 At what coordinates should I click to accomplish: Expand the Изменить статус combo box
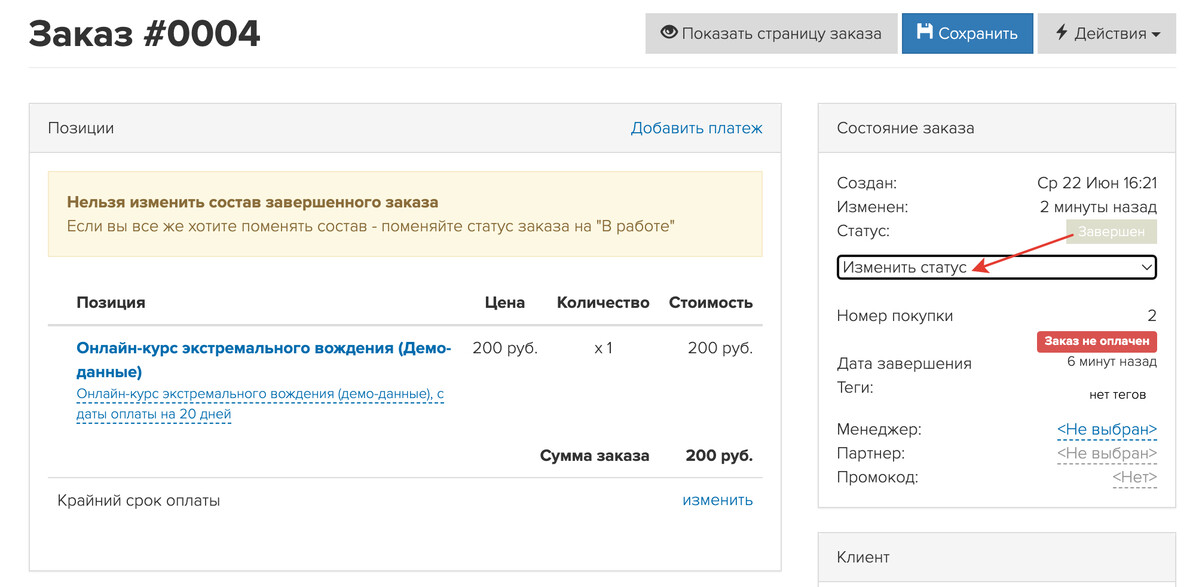tap(996, 268)
